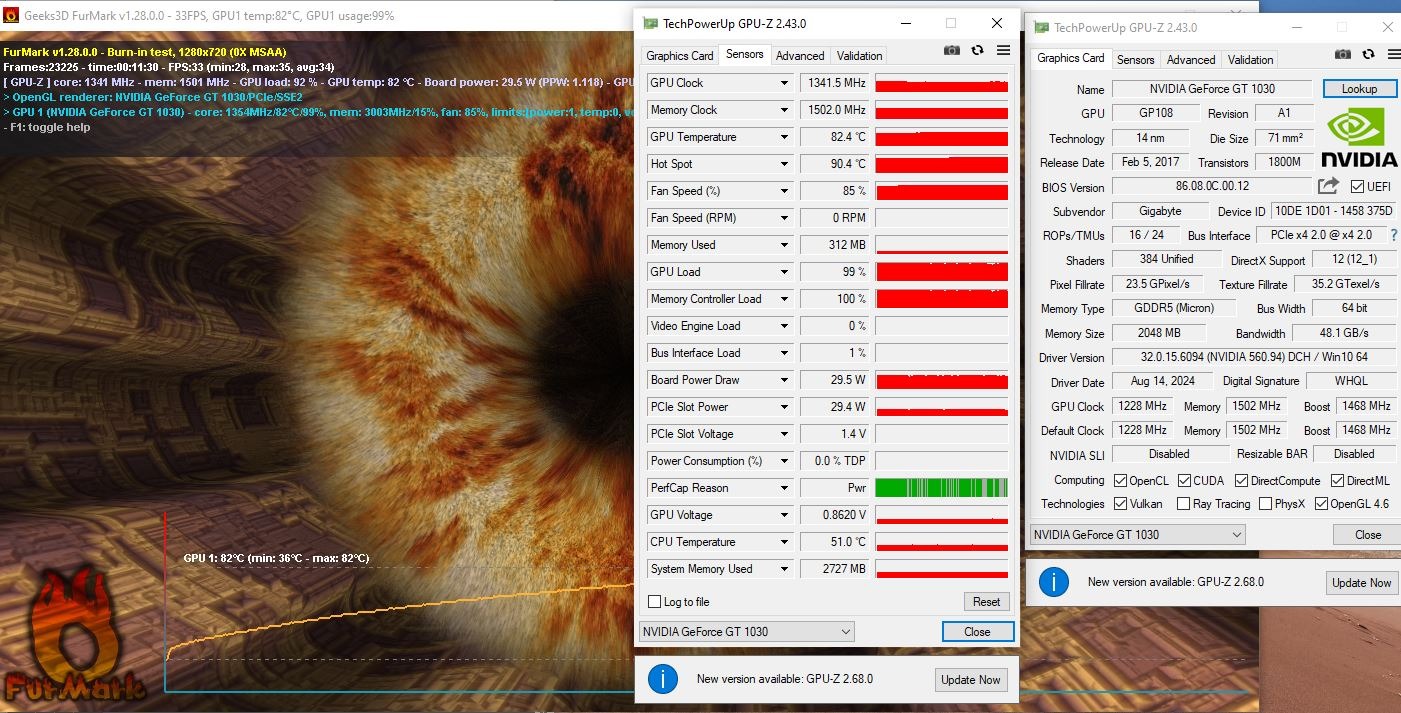
Task: Switch to Advanced tab in Sensors window
Action: 800,56
